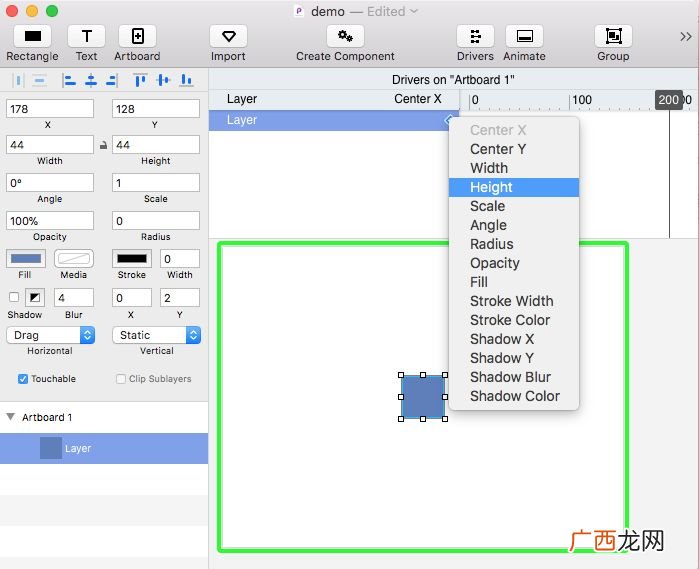Show more toolbar items with the chevrons

pos(685,37)
